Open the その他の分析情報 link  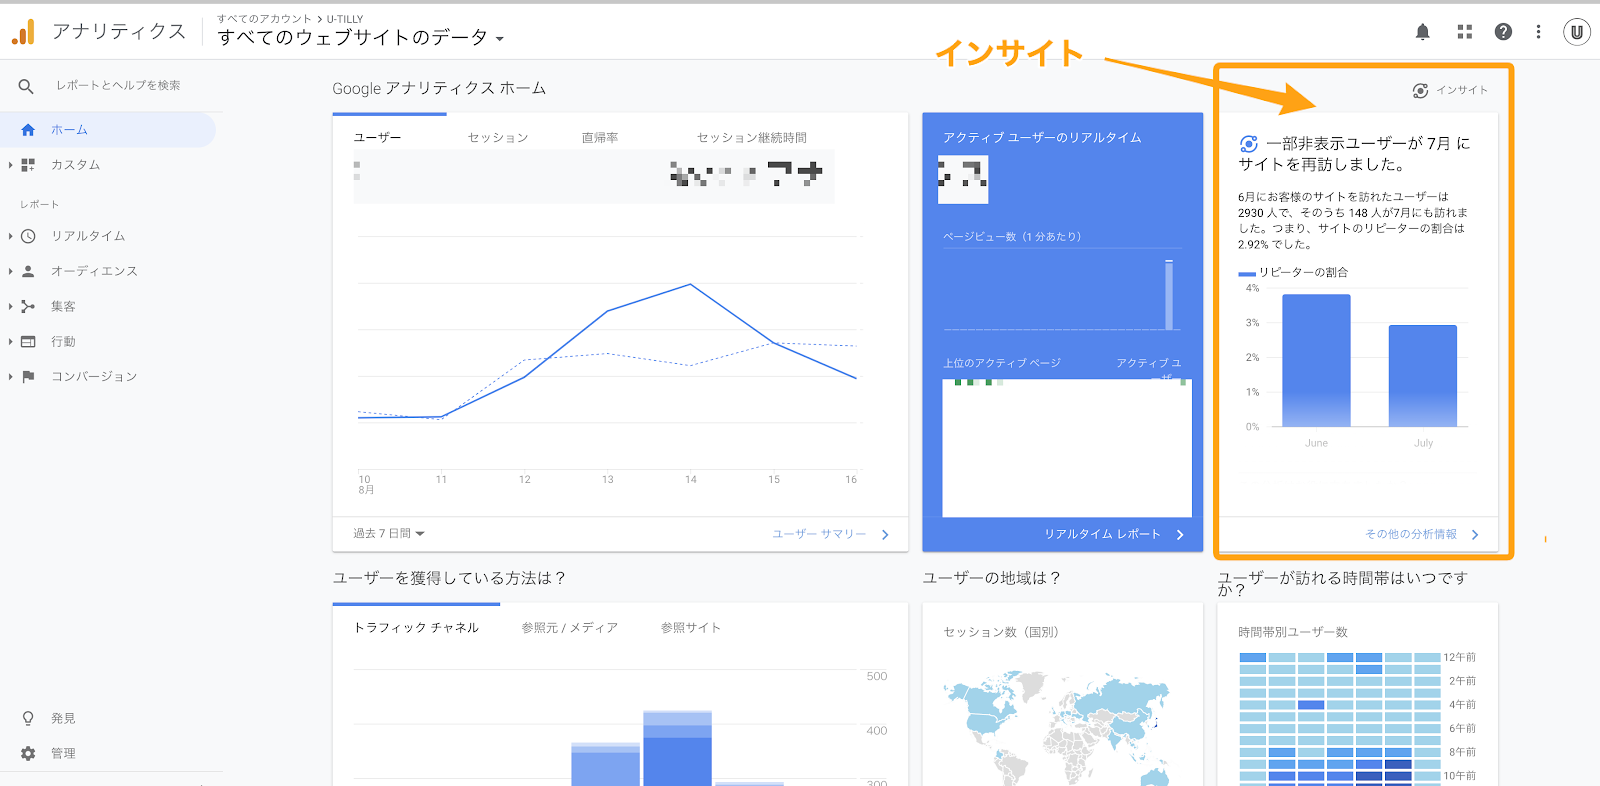[1422, 534]
